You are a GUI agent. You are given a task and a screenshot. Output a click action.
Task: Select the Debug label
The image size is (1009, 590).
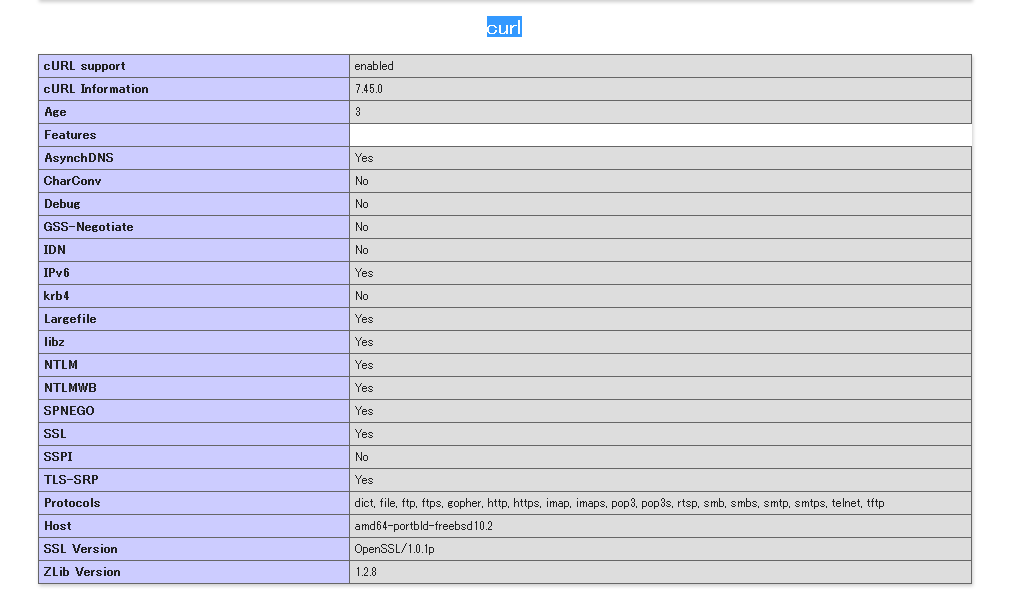62,204
